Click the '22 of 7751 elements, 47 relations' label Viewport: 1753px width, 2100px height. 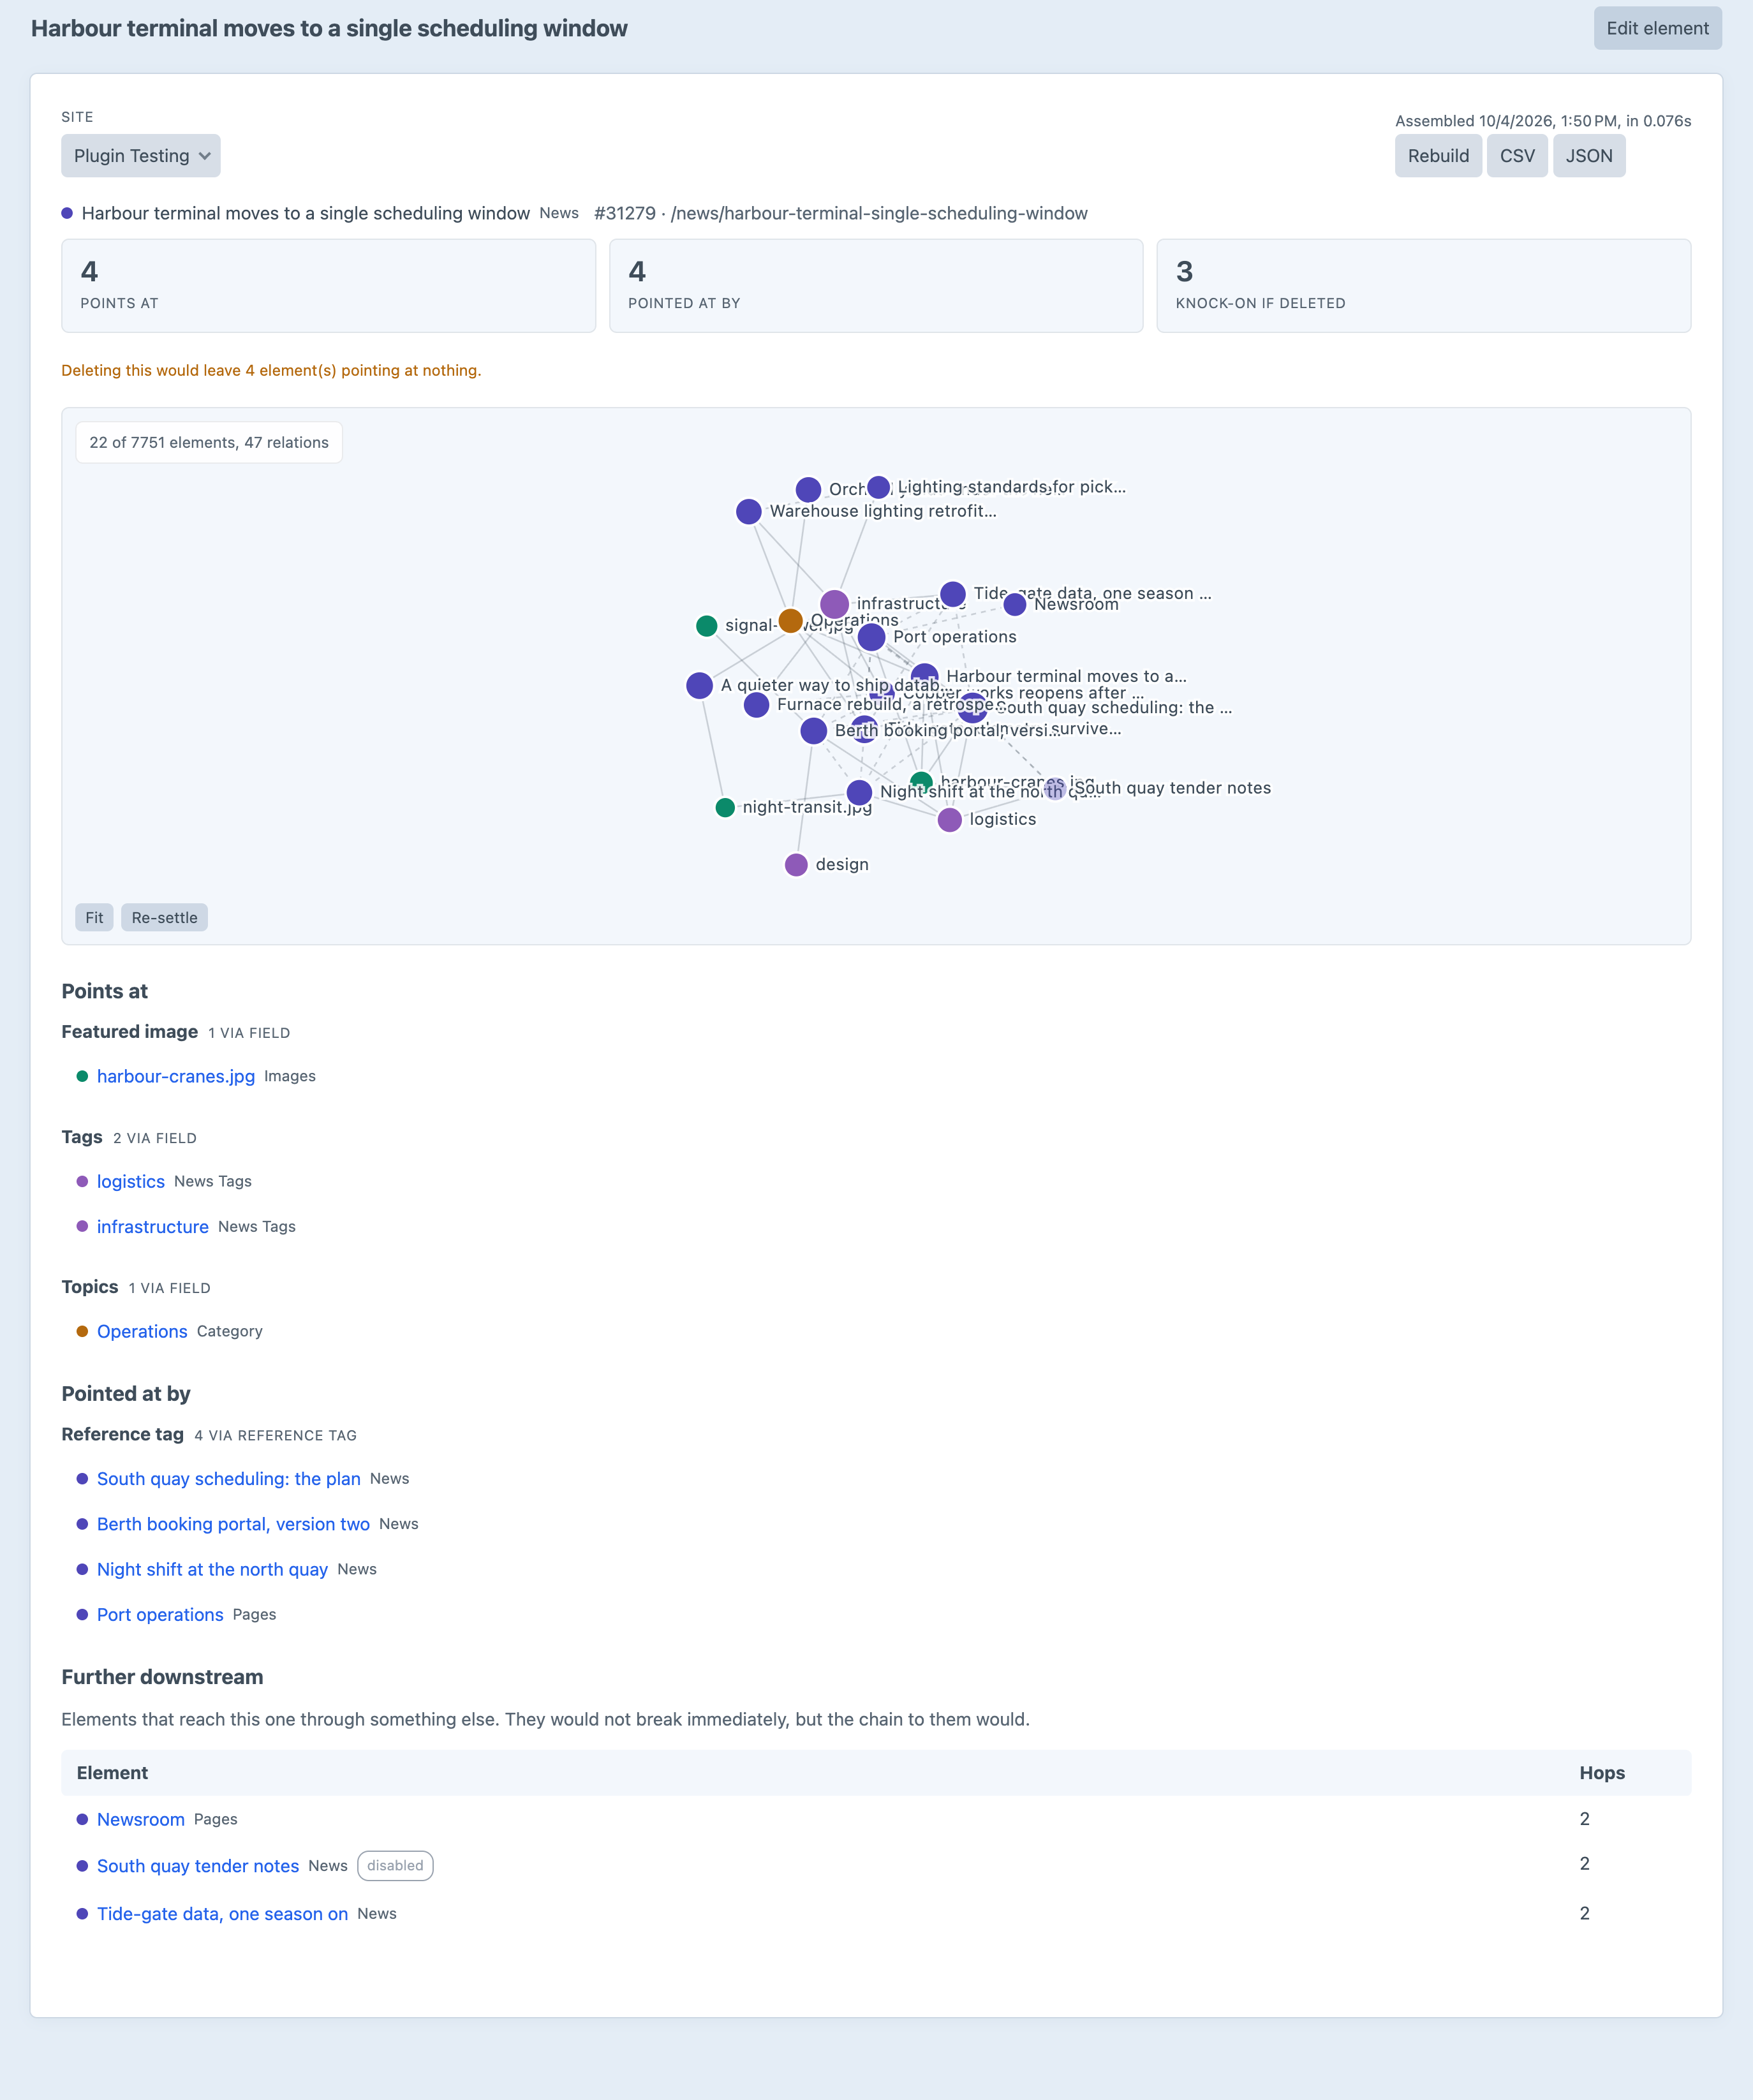pyautogui.click(x=209, y=442)
